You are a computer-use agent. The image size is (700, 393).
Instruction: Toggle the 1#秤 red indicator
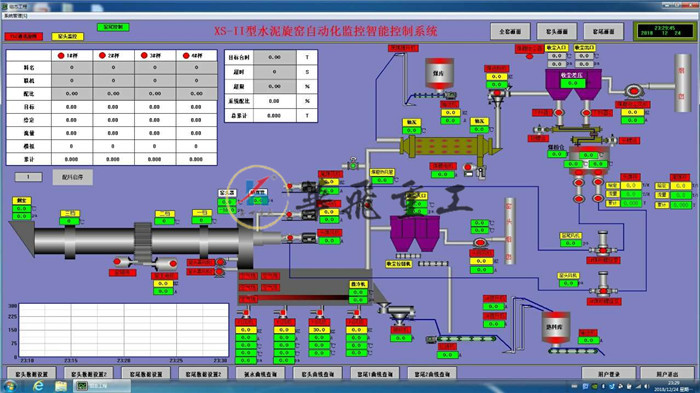pyautogui.click(x=61, y=55)
